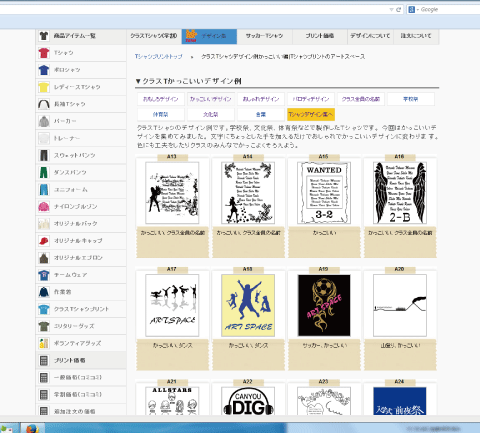Launch Firefox from the Windows taskbar
The image size is (480, 433).
click(x=33, y=428)
